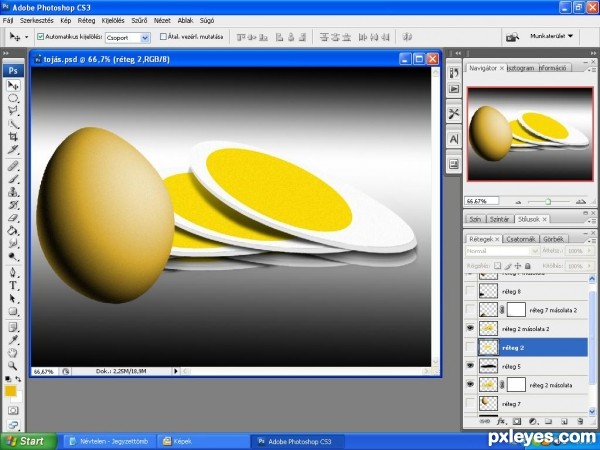Click the Windows Start button

coord(28,441)
